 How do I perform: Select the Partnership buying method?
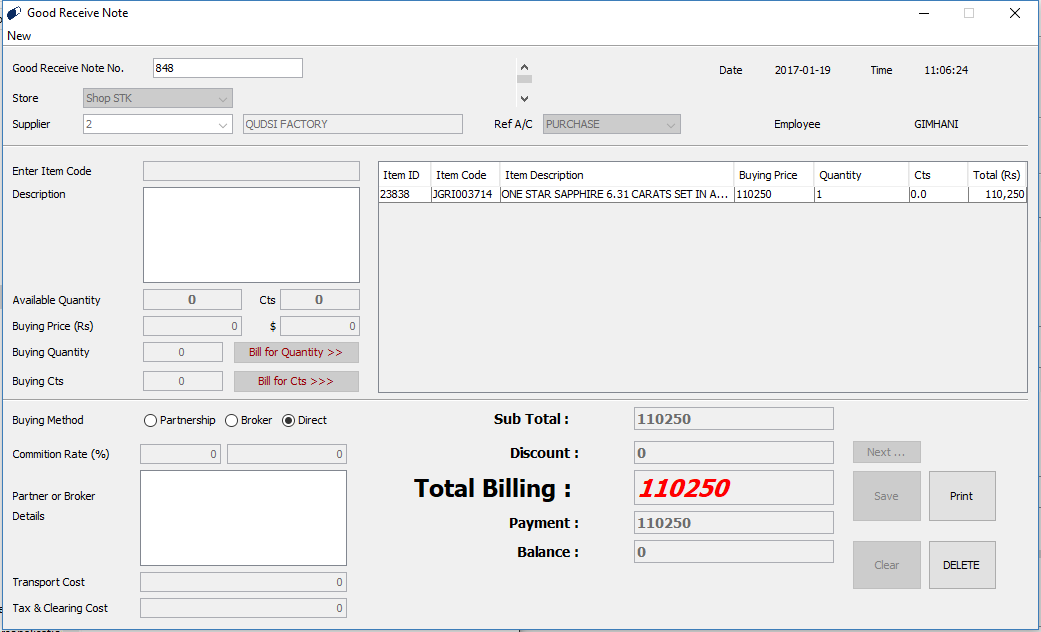[151, 421]
